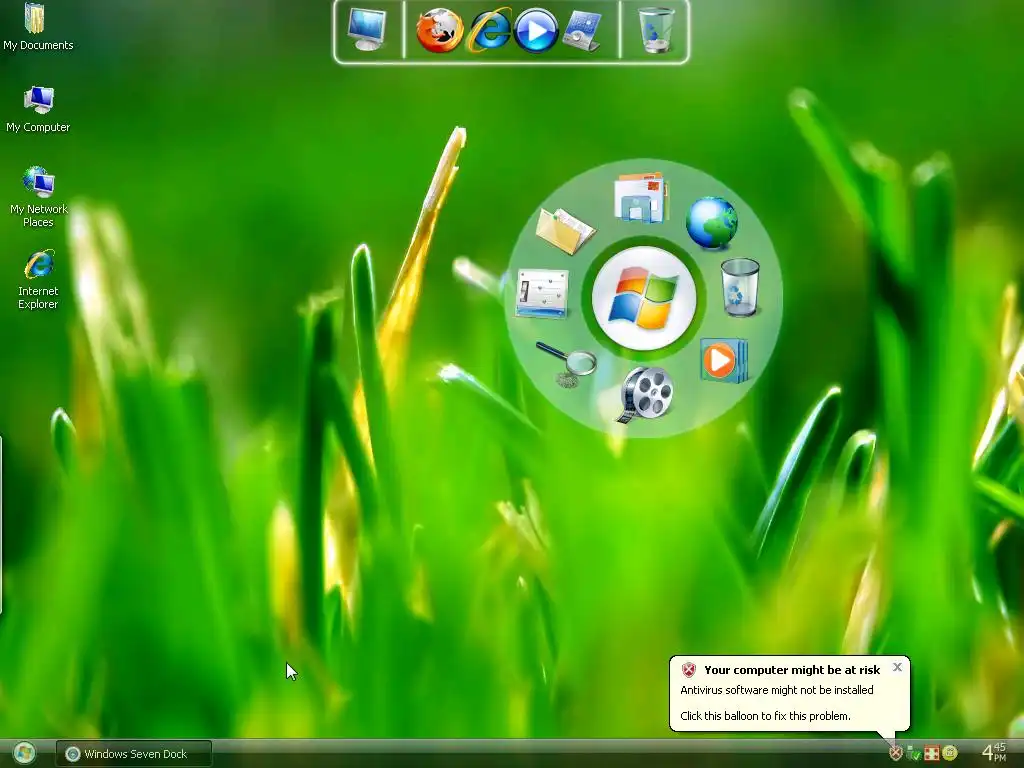
Task: Launch Firefox from the top dock
Action: [x=440, y=30]
